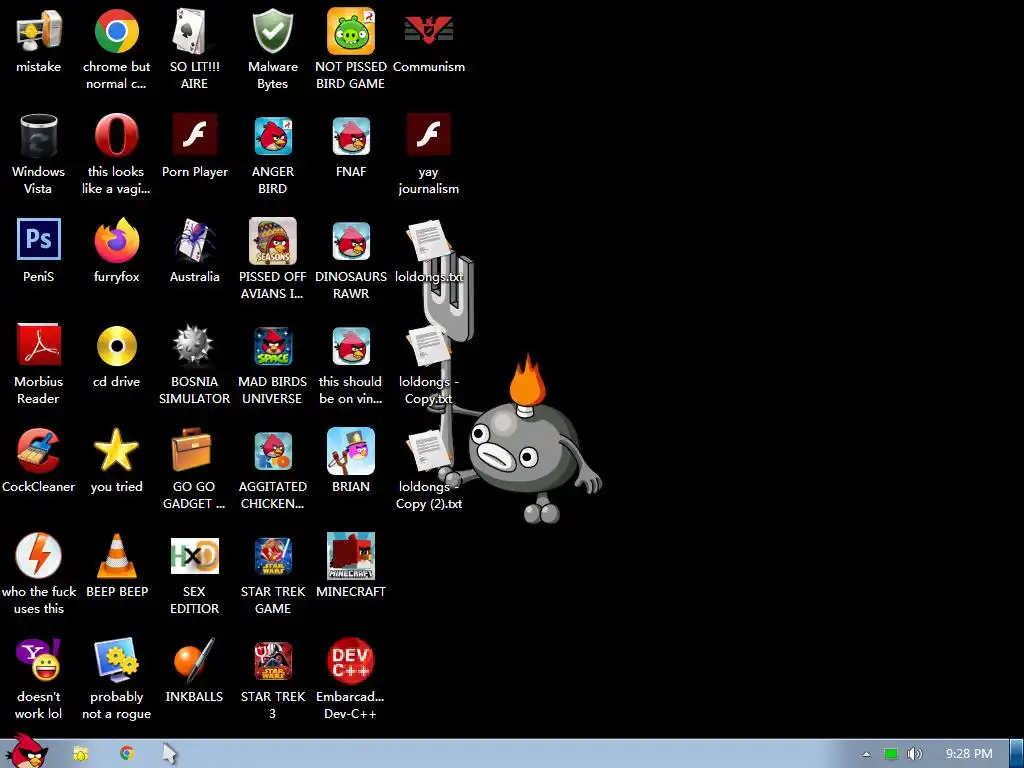The width and height of the screenshot is (1024, 768).
Task: Launch the STAR TREK GAME icon
Action: point(272,556)
